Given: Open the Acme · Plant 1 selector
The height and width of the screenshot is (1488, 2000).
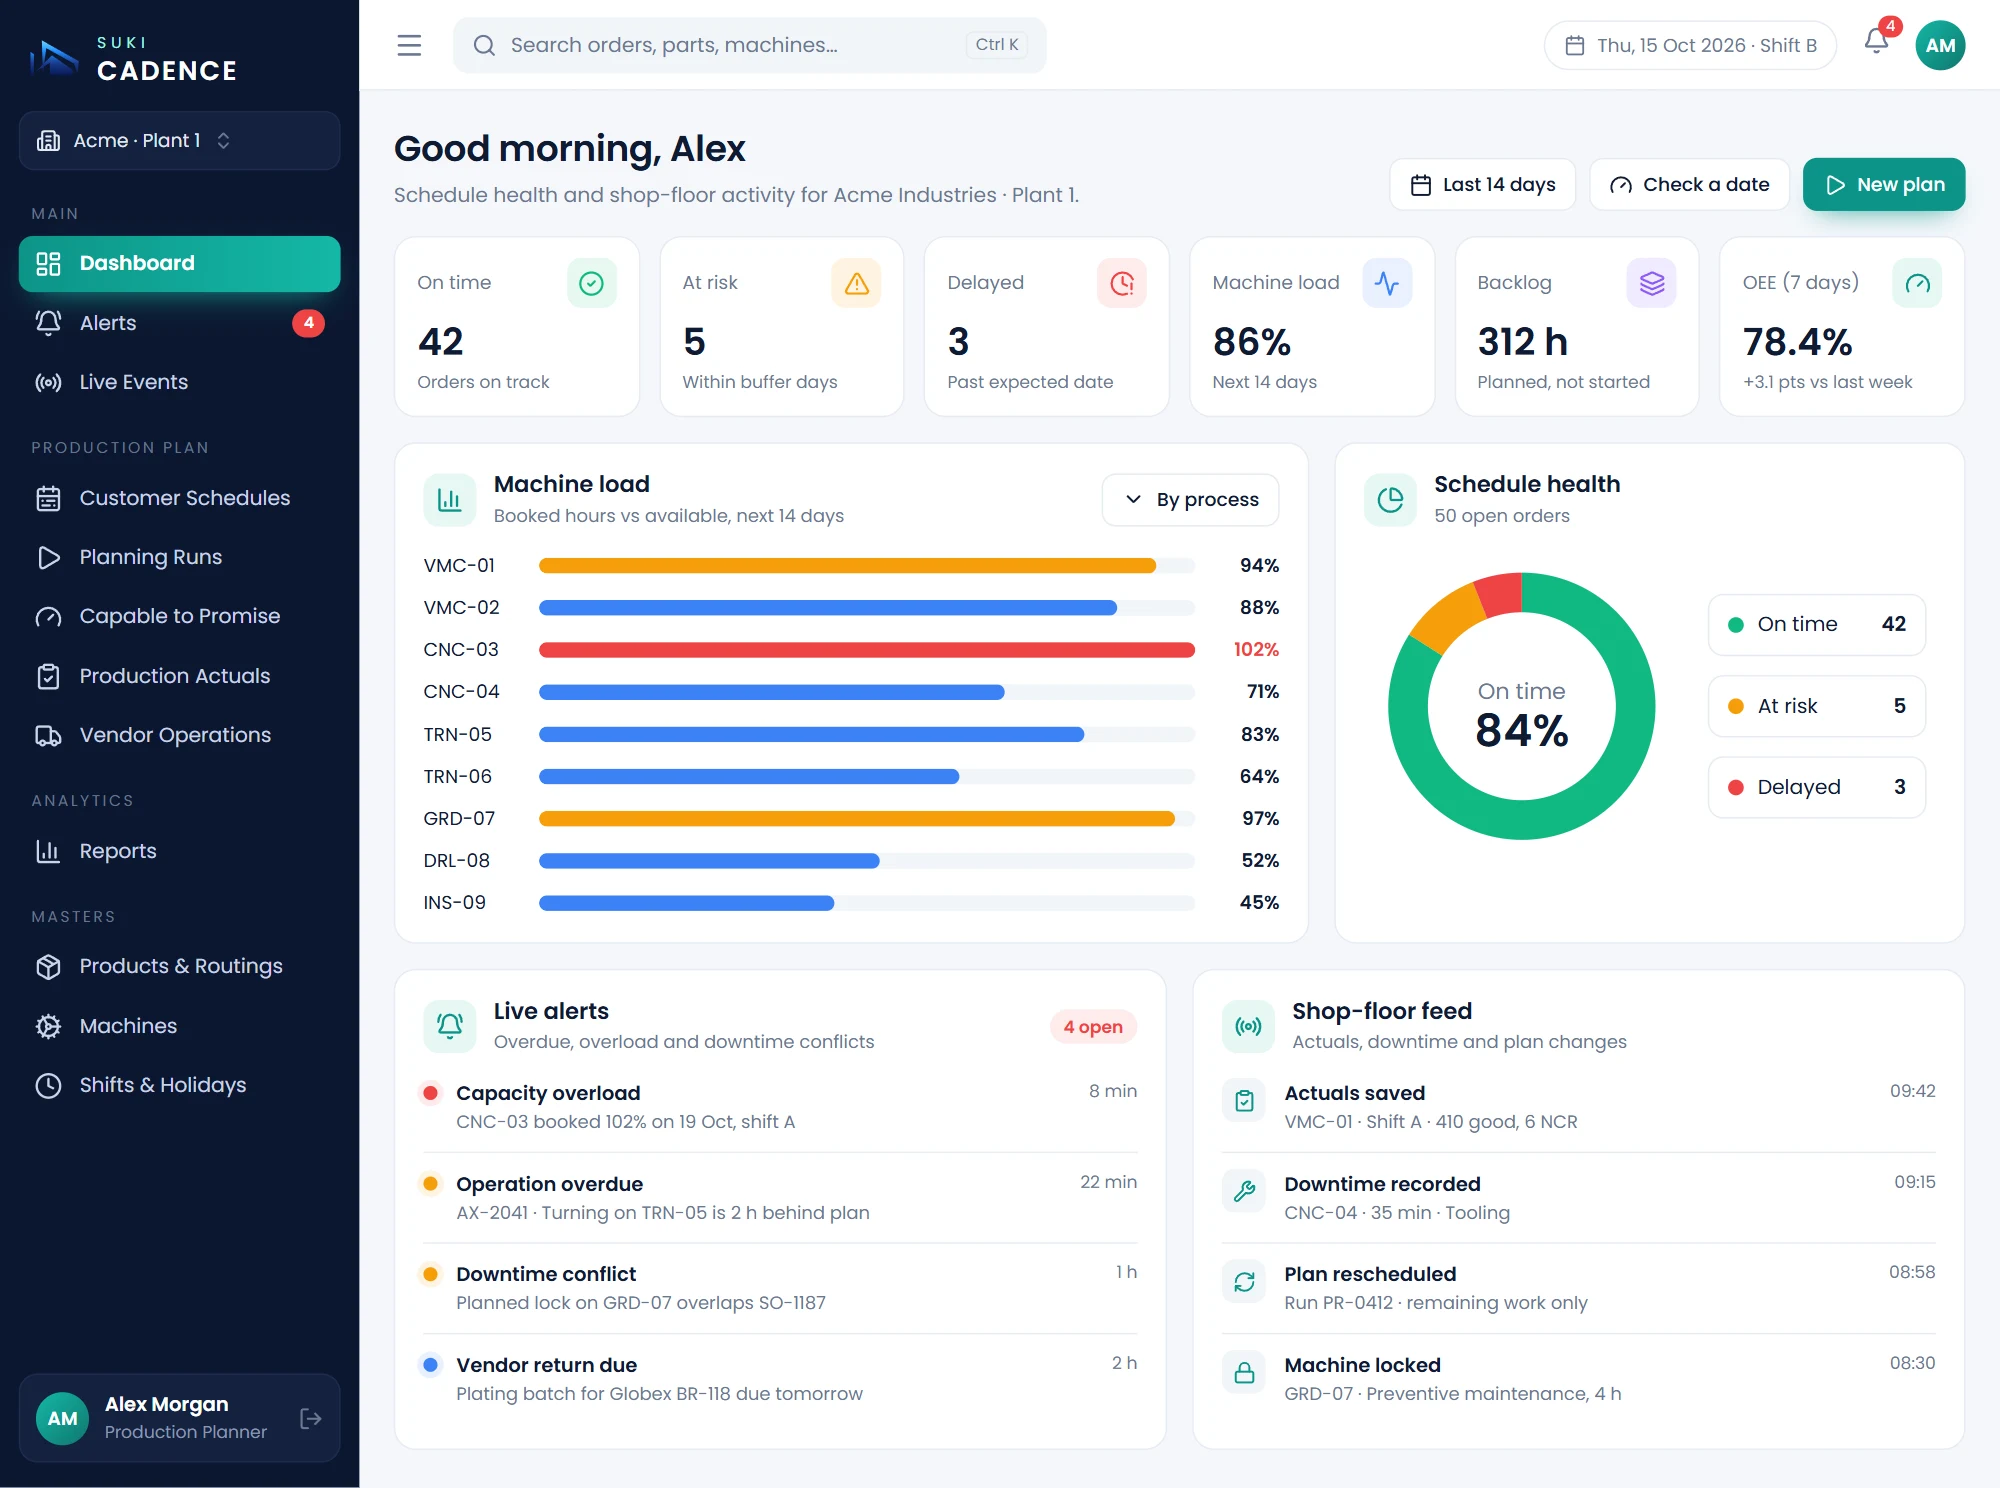Looking at the screenshot, I should [180, 140].
